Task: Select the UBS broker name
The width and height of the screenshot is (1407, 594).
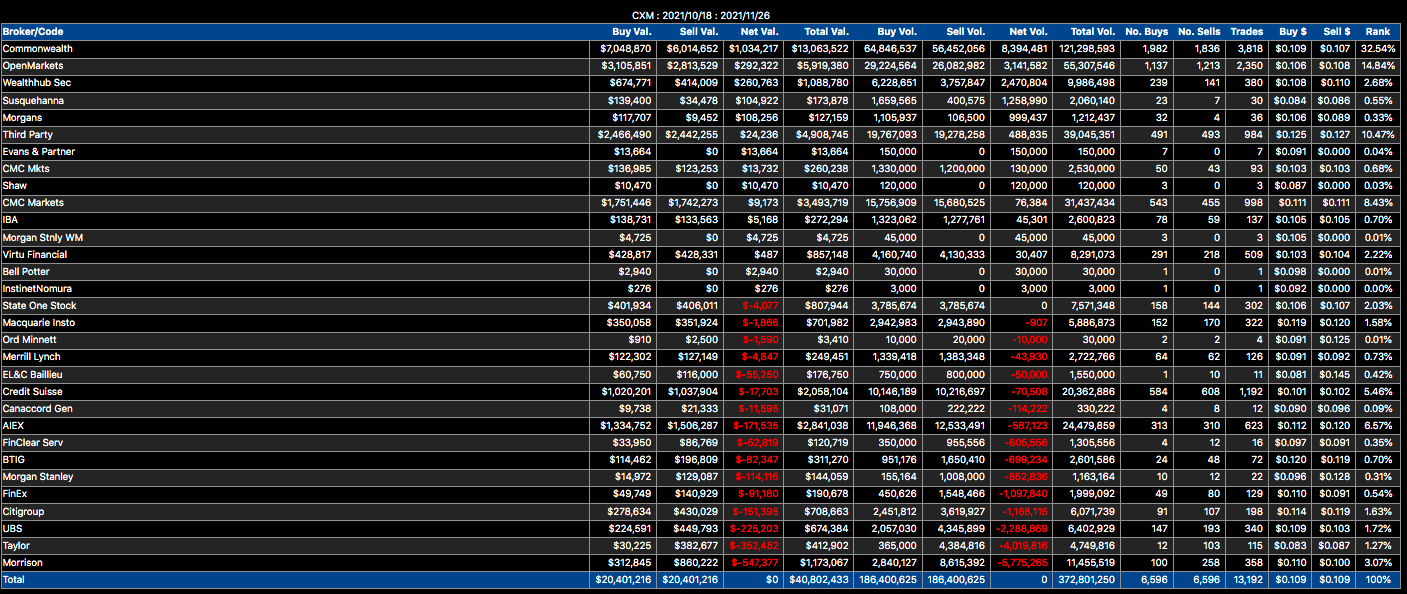Action: 12,529
